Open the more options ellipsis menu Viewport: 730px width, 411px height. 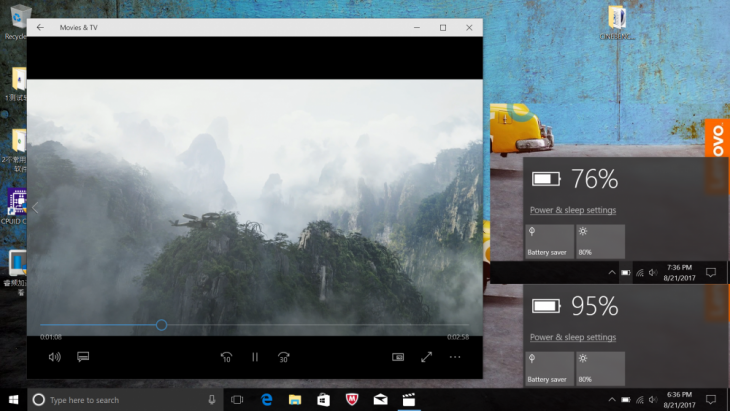tap(455, 357)
